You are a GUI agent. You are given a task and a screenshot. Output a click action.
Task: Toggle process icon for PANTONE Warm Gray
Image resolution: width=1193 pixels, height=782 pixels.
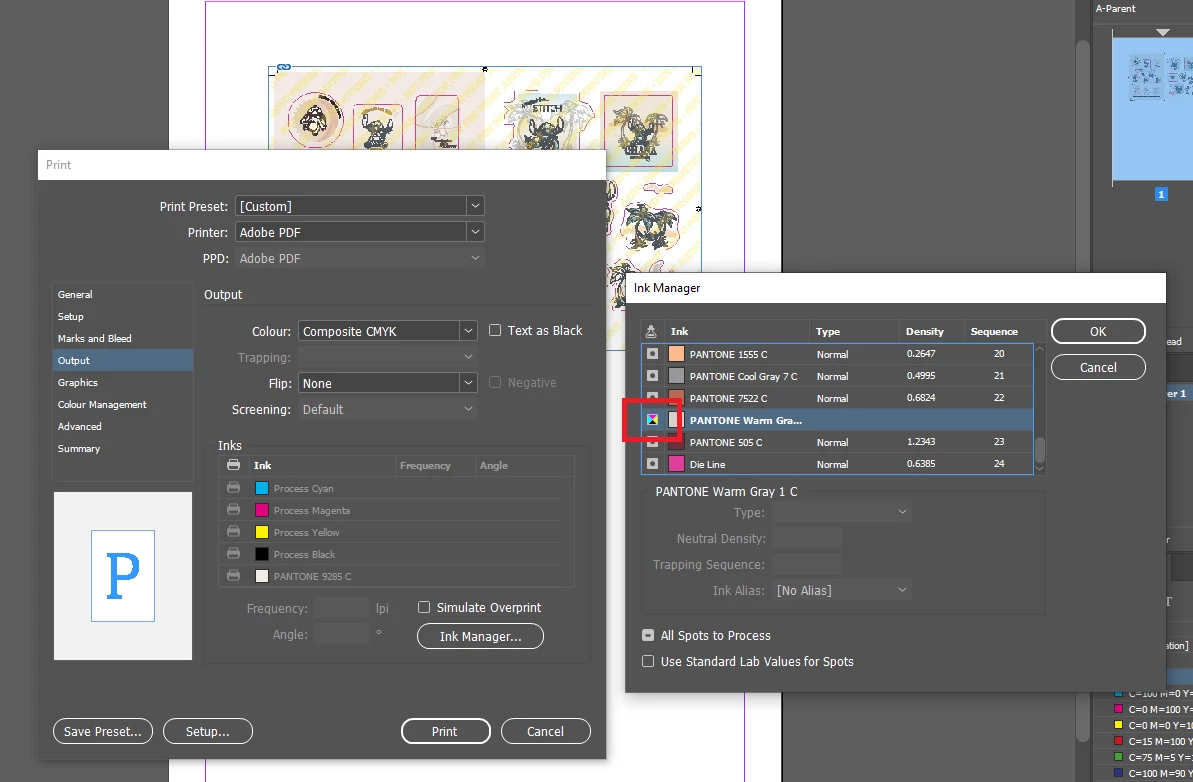coord(652,420)
